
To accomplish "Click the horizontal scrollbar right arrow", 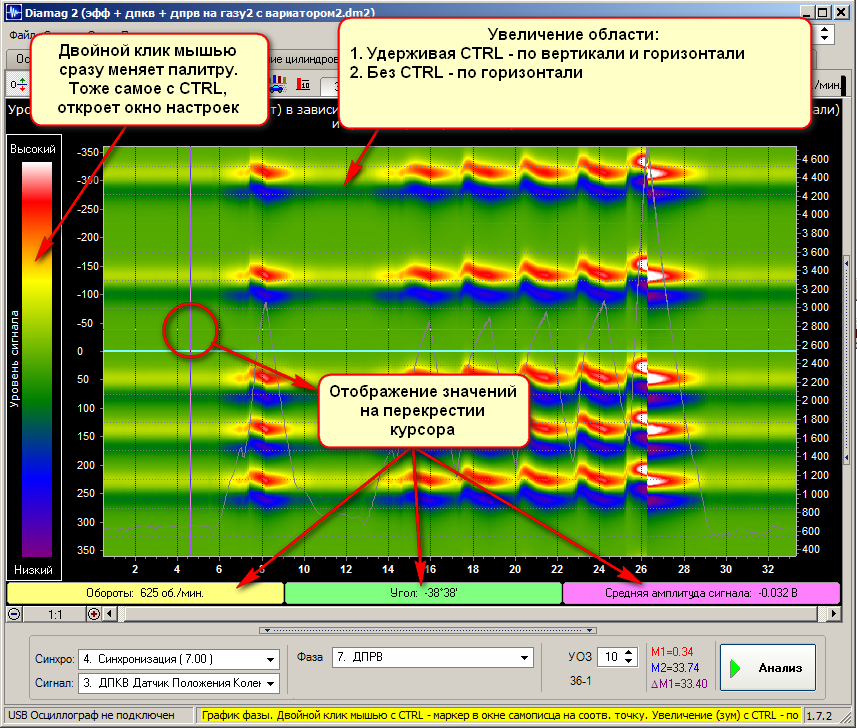I will (833, 614).
